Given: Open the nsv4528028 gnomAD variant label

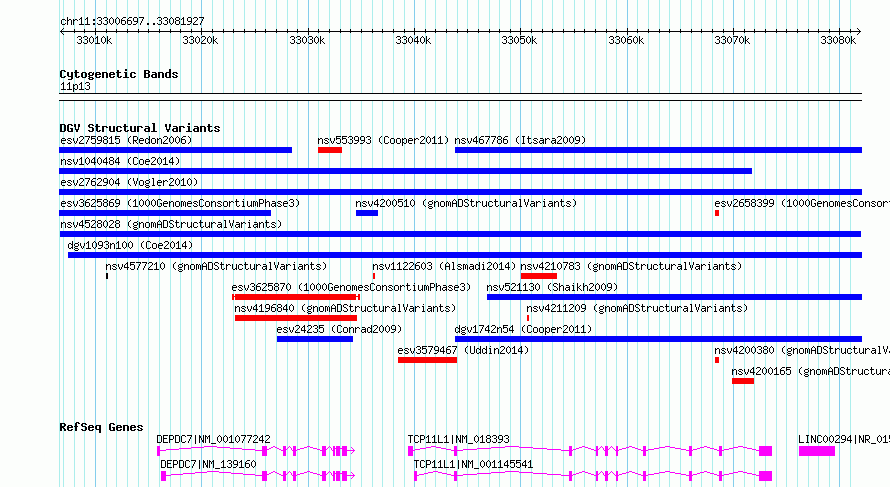Looking at the screenshot, I should 171,224.
